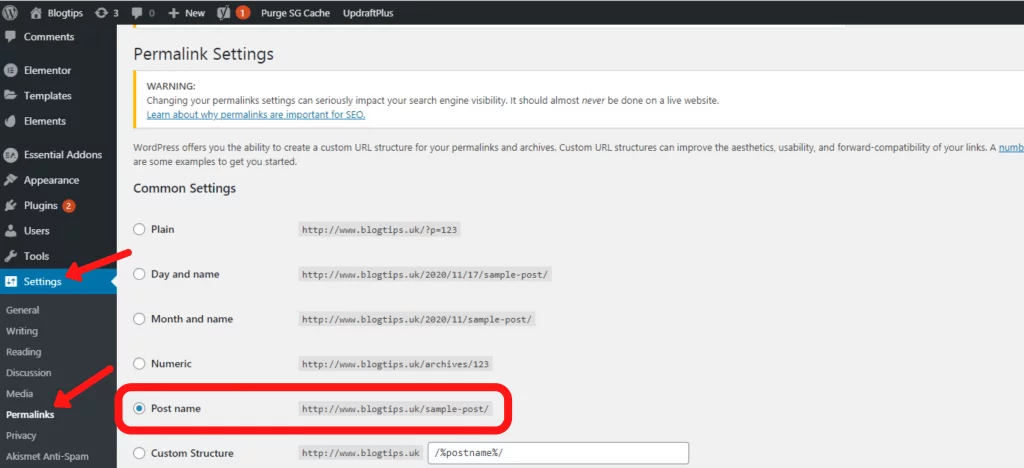Click the Common Settings heading
1024x468 pixels.
[185, 189]
